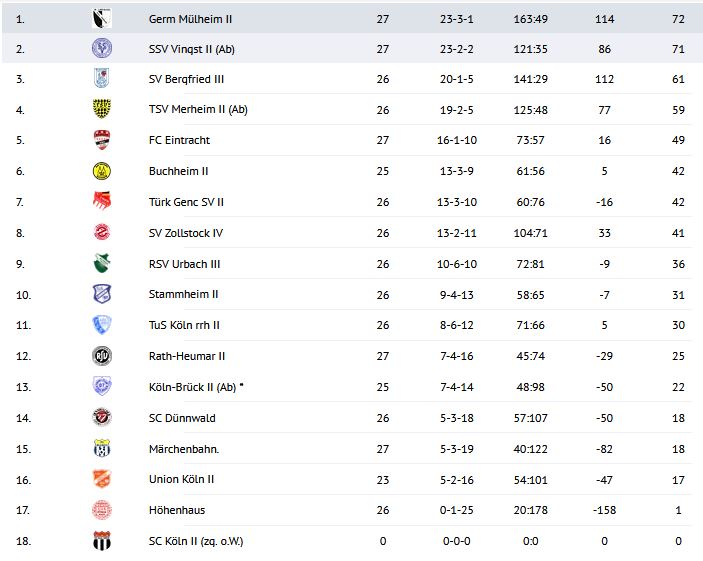Click the Union Köln II orange crest
703x561 pixels.
[101, 479]
